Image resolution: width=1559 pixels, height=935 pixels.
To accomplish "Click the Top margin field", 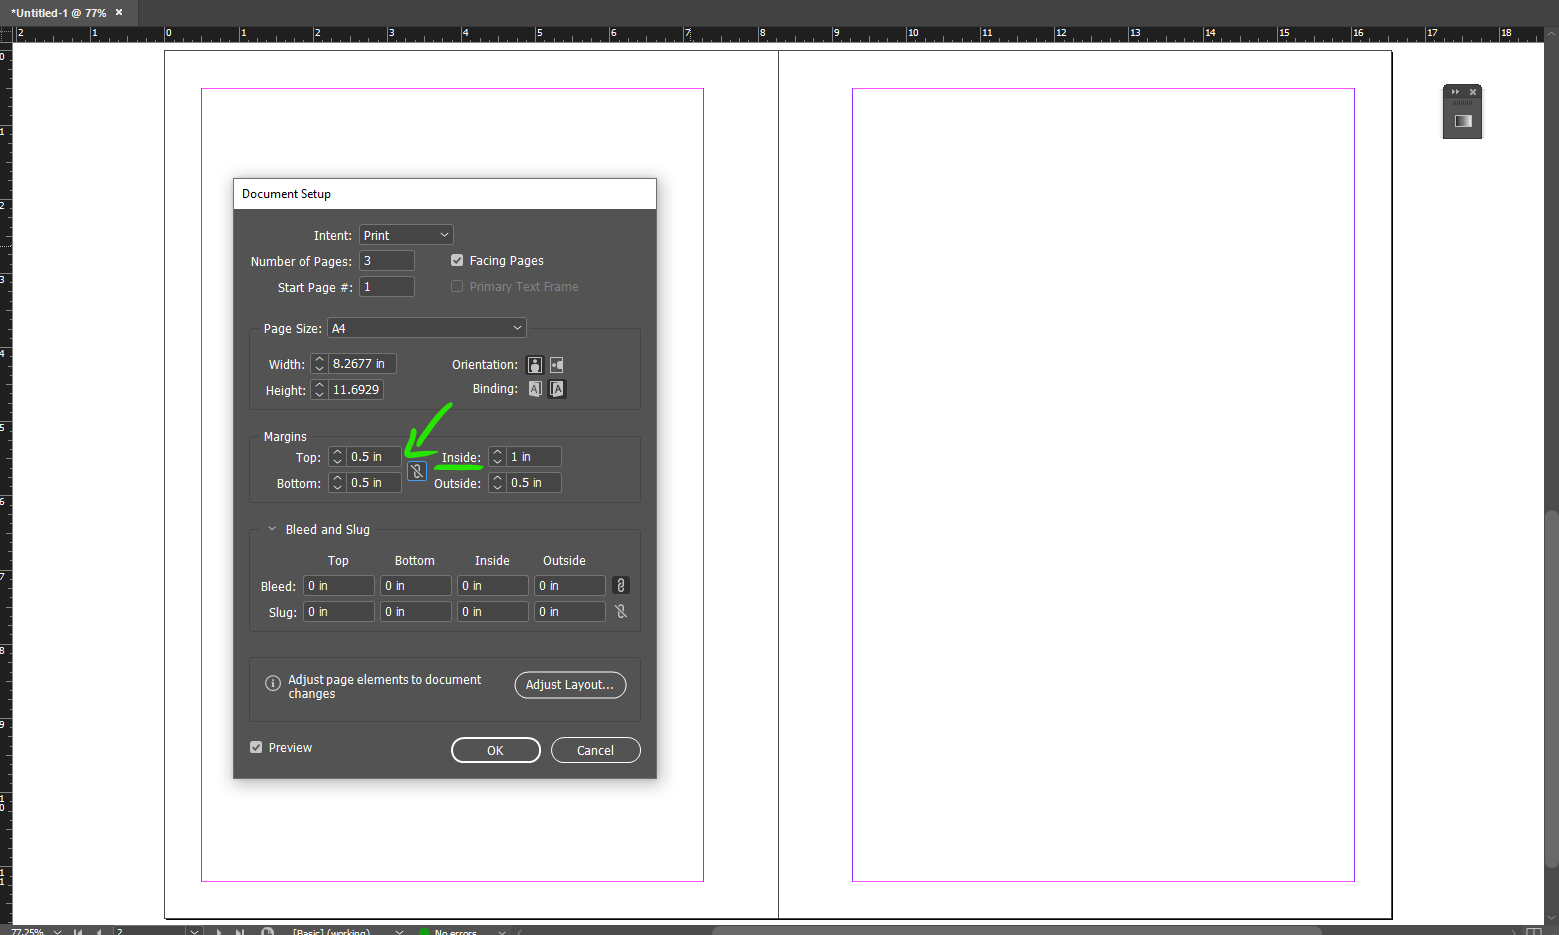I will click(374, 457).
